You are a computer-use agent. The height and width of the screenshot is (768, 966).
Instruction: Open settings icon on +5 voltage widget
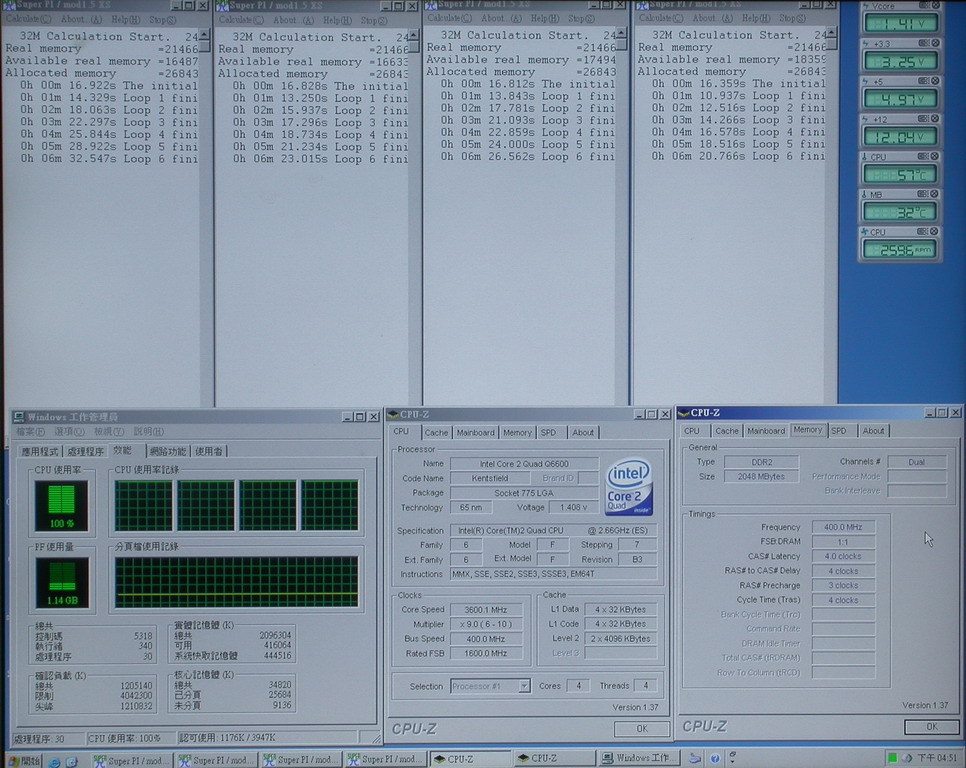(924, 81)
